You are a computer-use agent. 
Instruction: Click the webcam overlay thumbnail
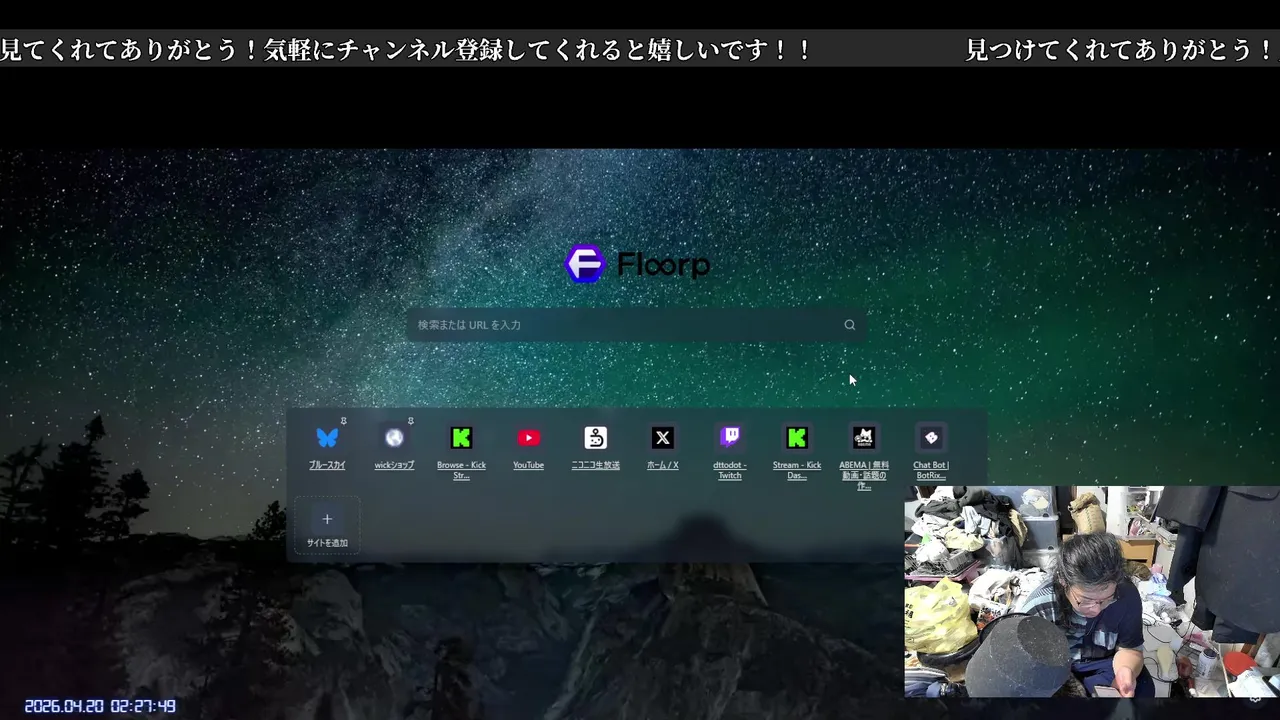tap(1092, 592)
